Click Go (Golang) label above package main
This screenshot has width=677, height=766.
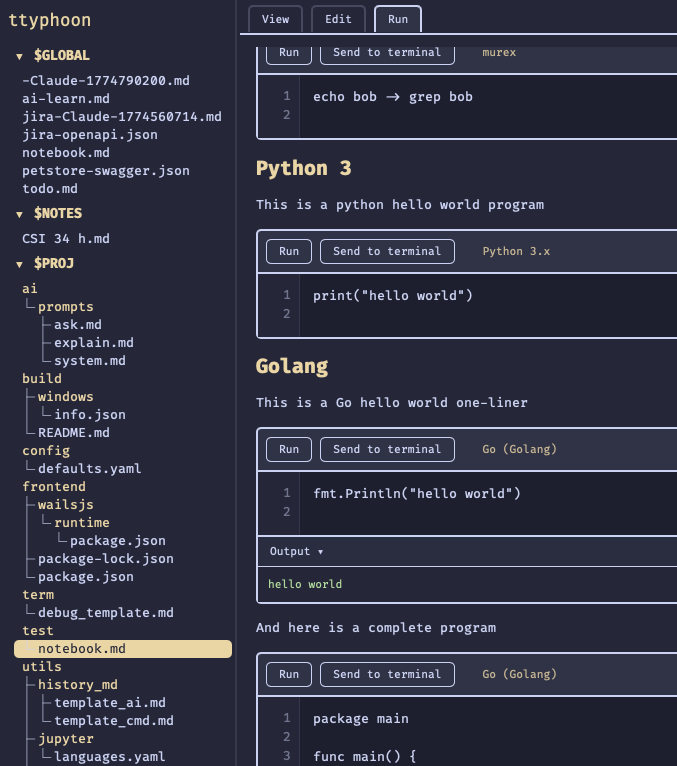click(519, 674)
